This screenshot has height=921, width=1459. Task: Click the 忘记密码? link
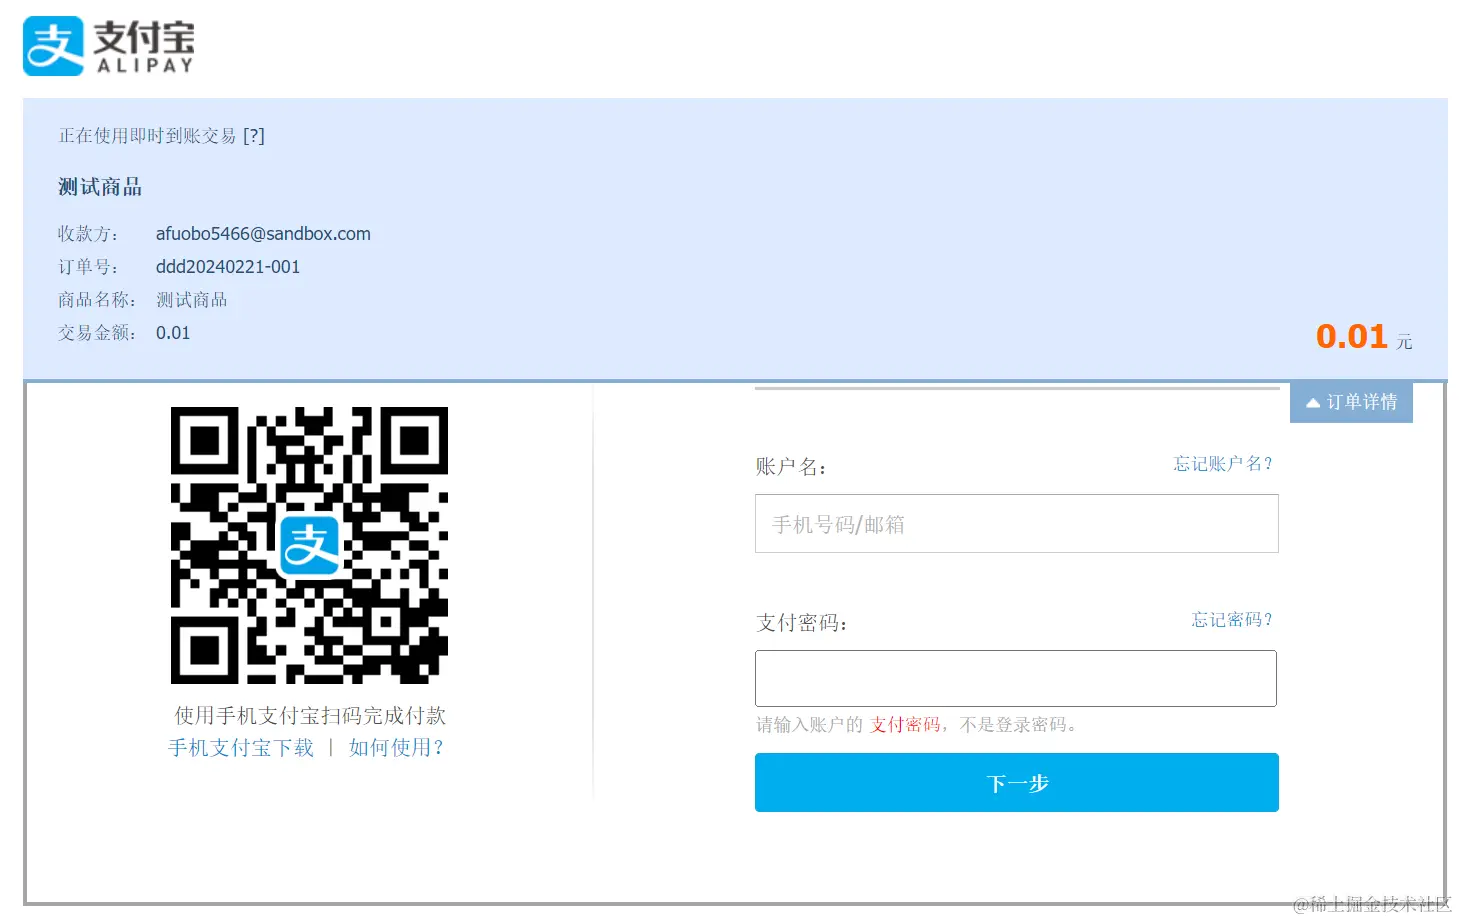[1232, 620]
